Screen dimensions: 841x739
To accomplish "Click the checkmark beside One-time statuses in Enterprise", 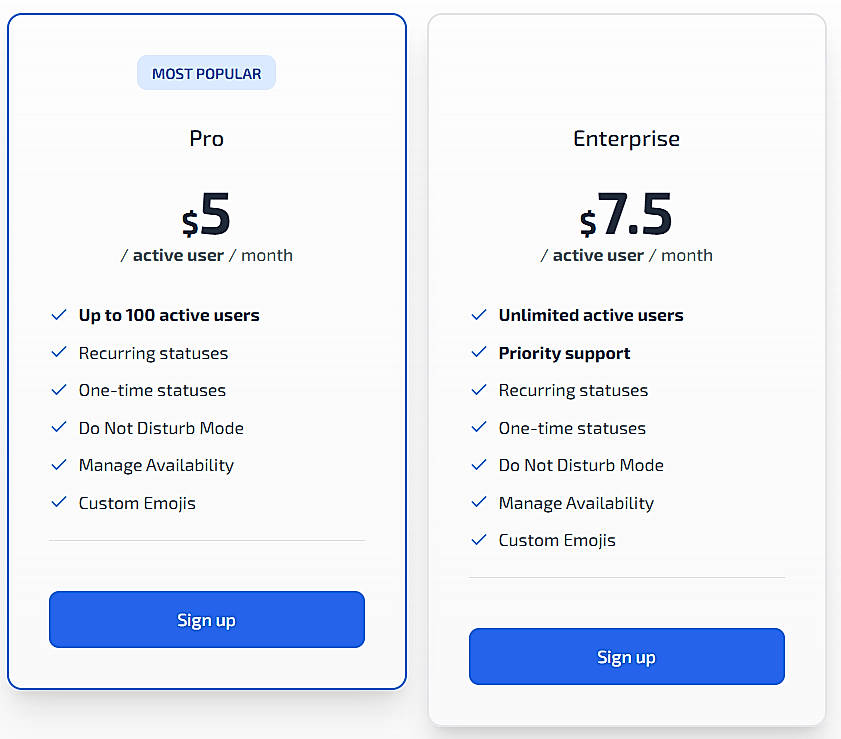I will tap(479, 428).
